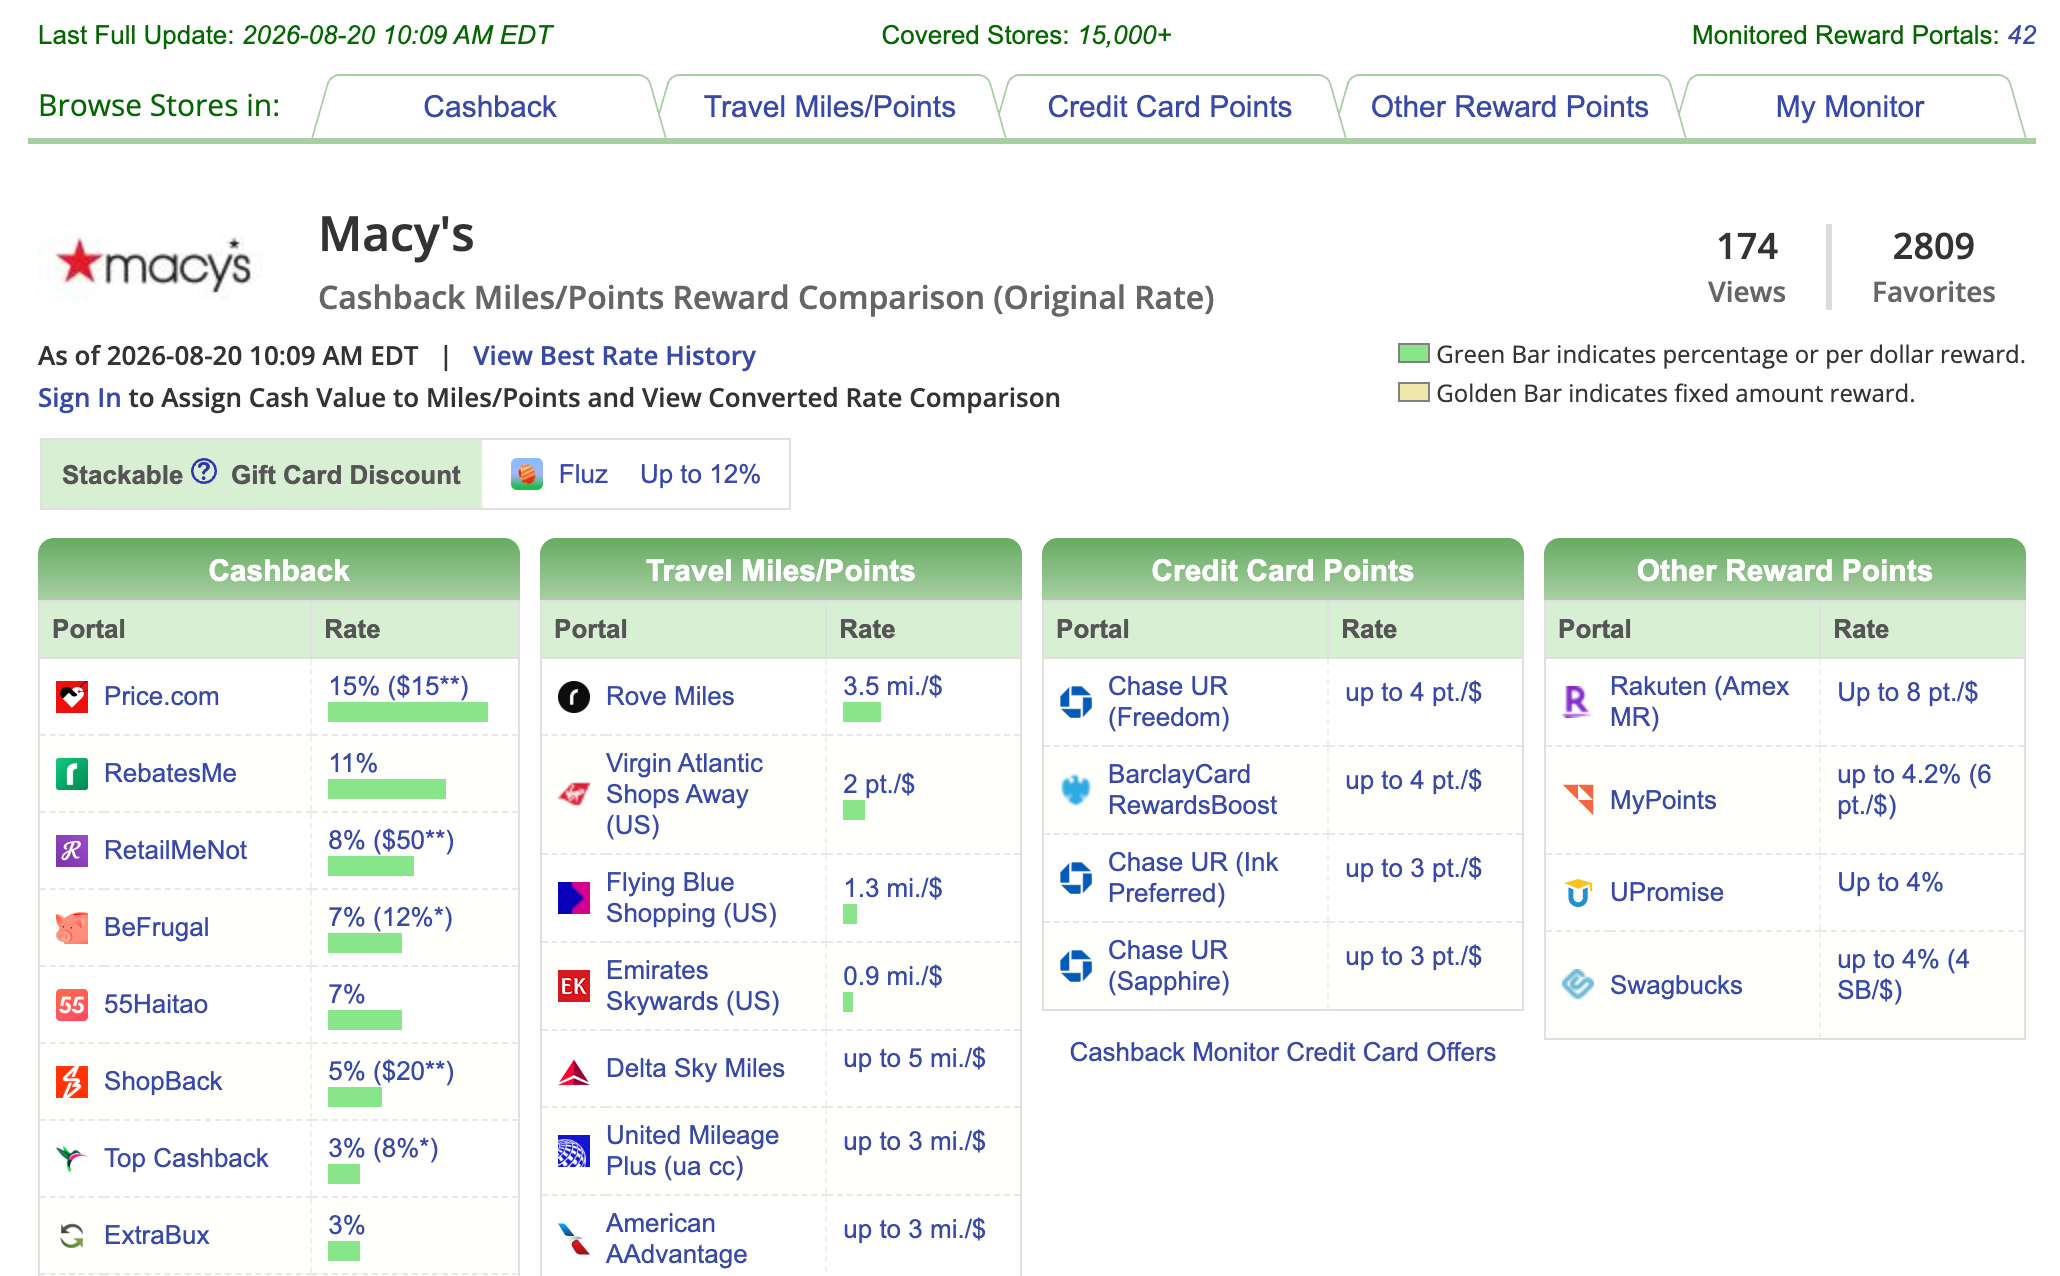Open the Top Cashback portal link
This screenshot has height=1276, width=2060.
(x=186, y=1159)
